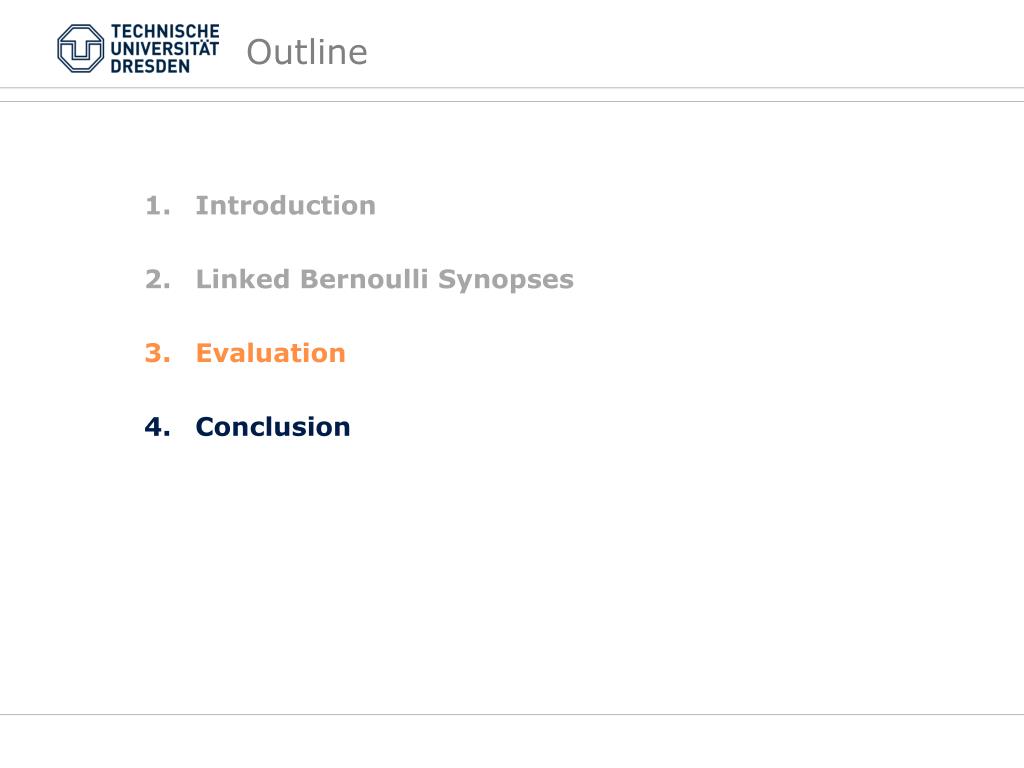Select the word UNIVERSITÄT in the logo
Viewport: 1024px width, 768px height.
click(165, 48)
